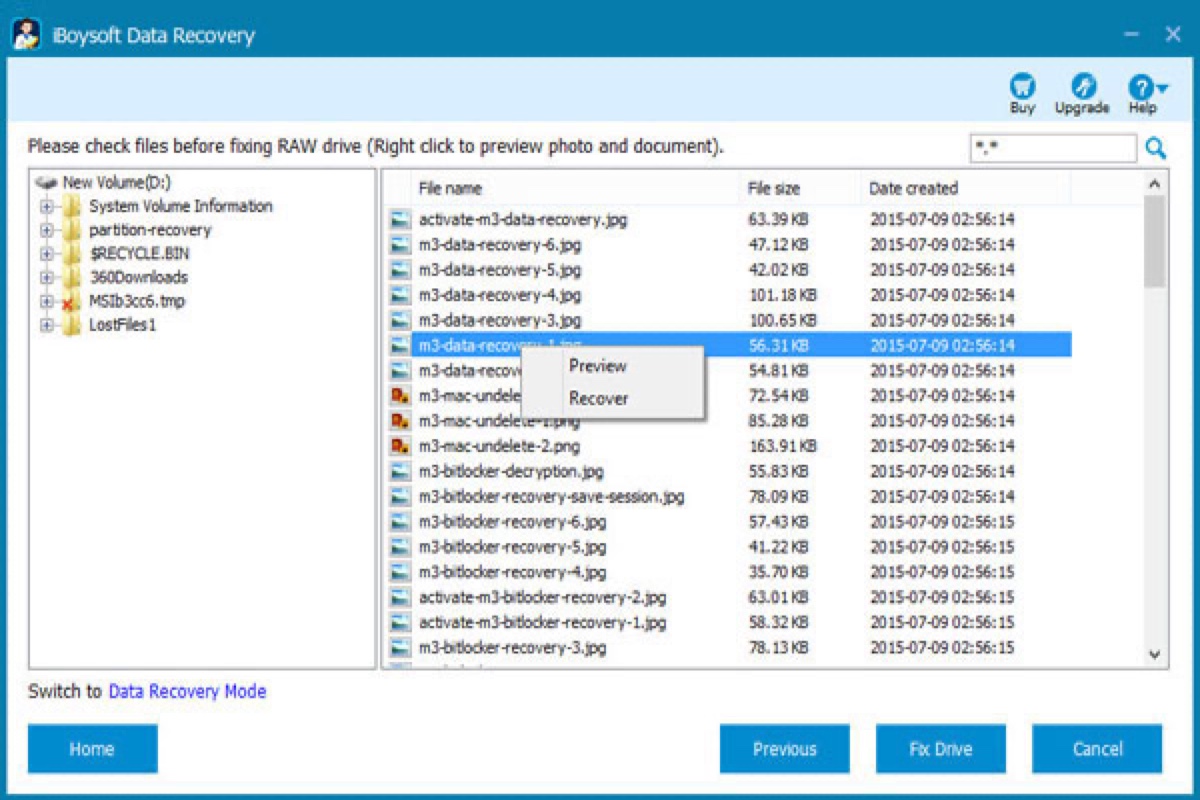The width and height of the screenshot is (1200, 800).
Task: Click the Buy shopping cart icon
Action: (1022, 86)
